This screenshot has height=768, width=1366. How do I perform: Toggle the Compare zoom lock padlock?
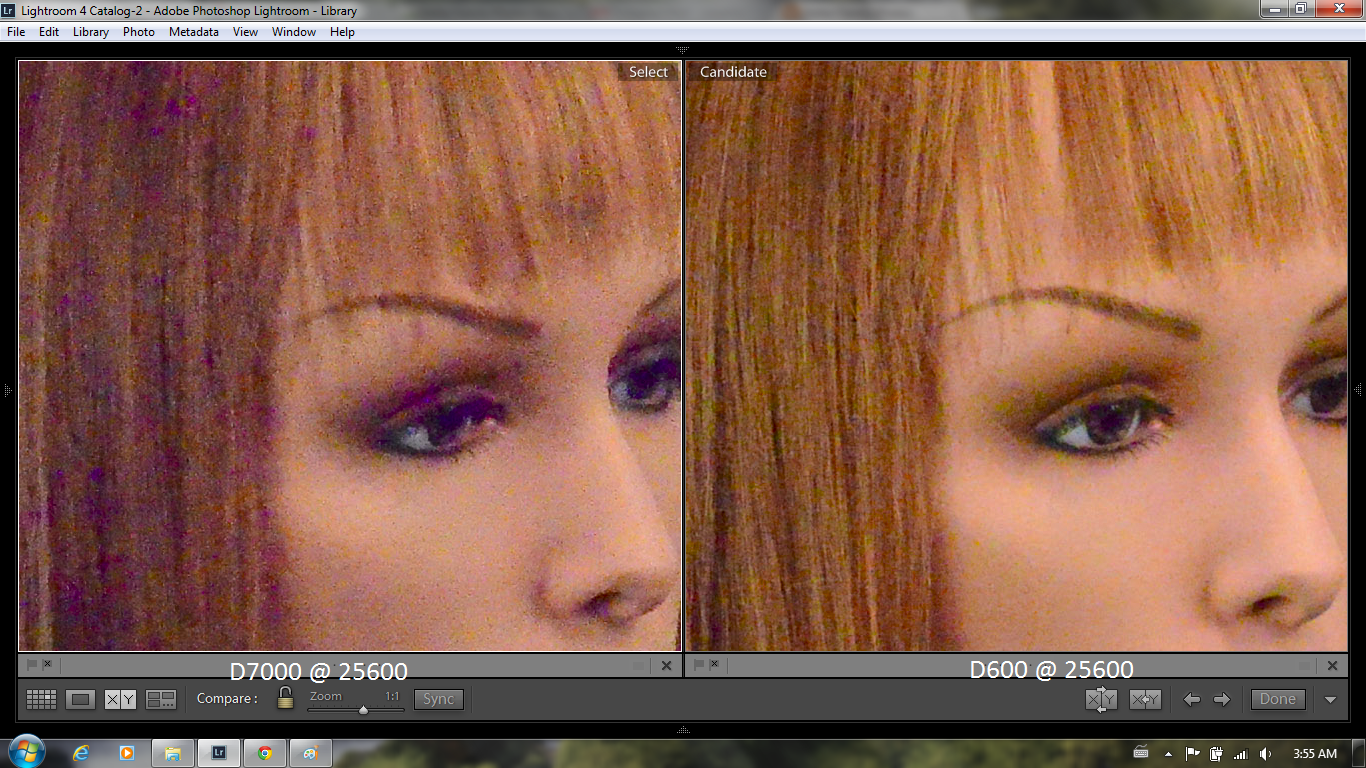click(284, 698)
